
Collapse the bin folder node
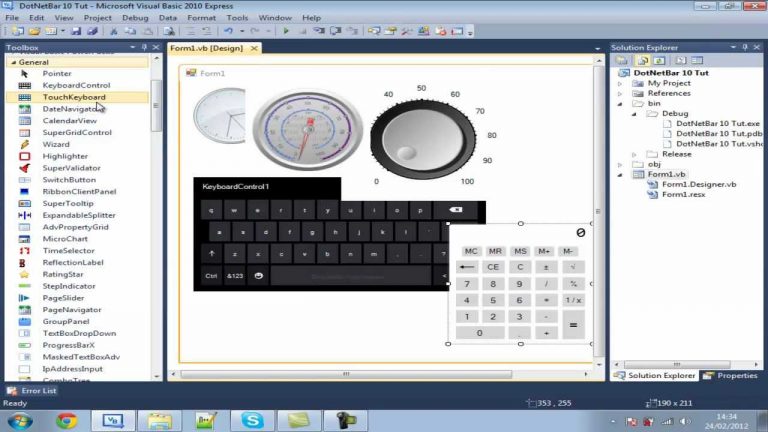pos(620,104)
